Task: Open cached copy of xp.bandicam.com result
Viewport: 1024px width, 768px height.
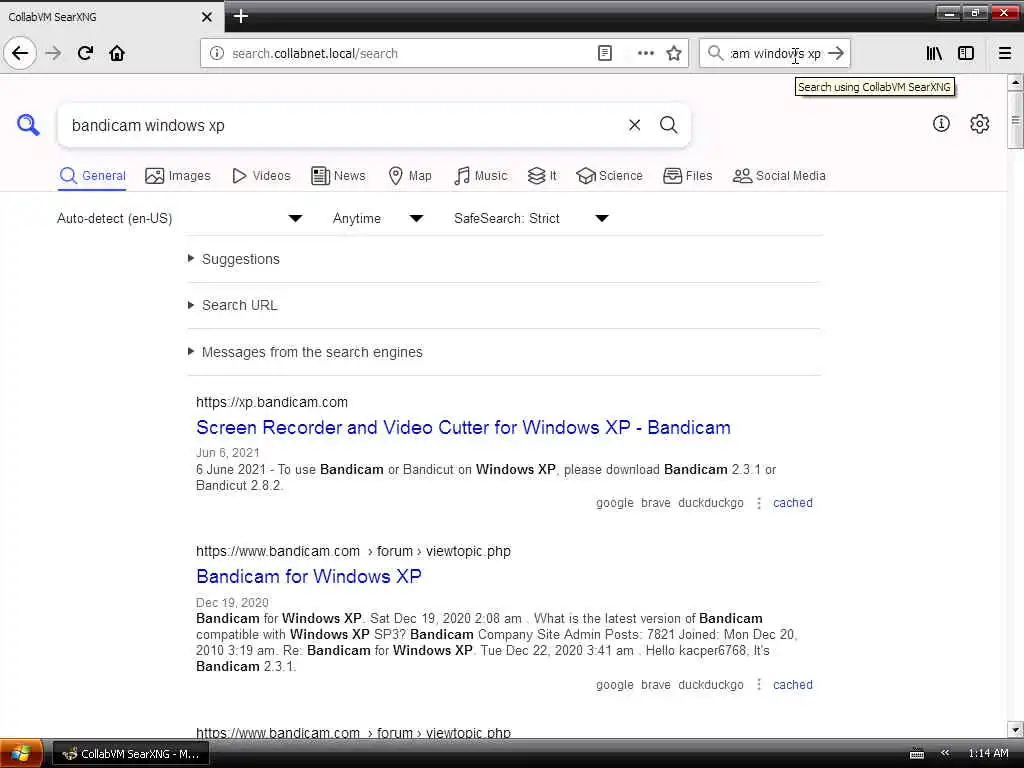Action: [792, 503]
